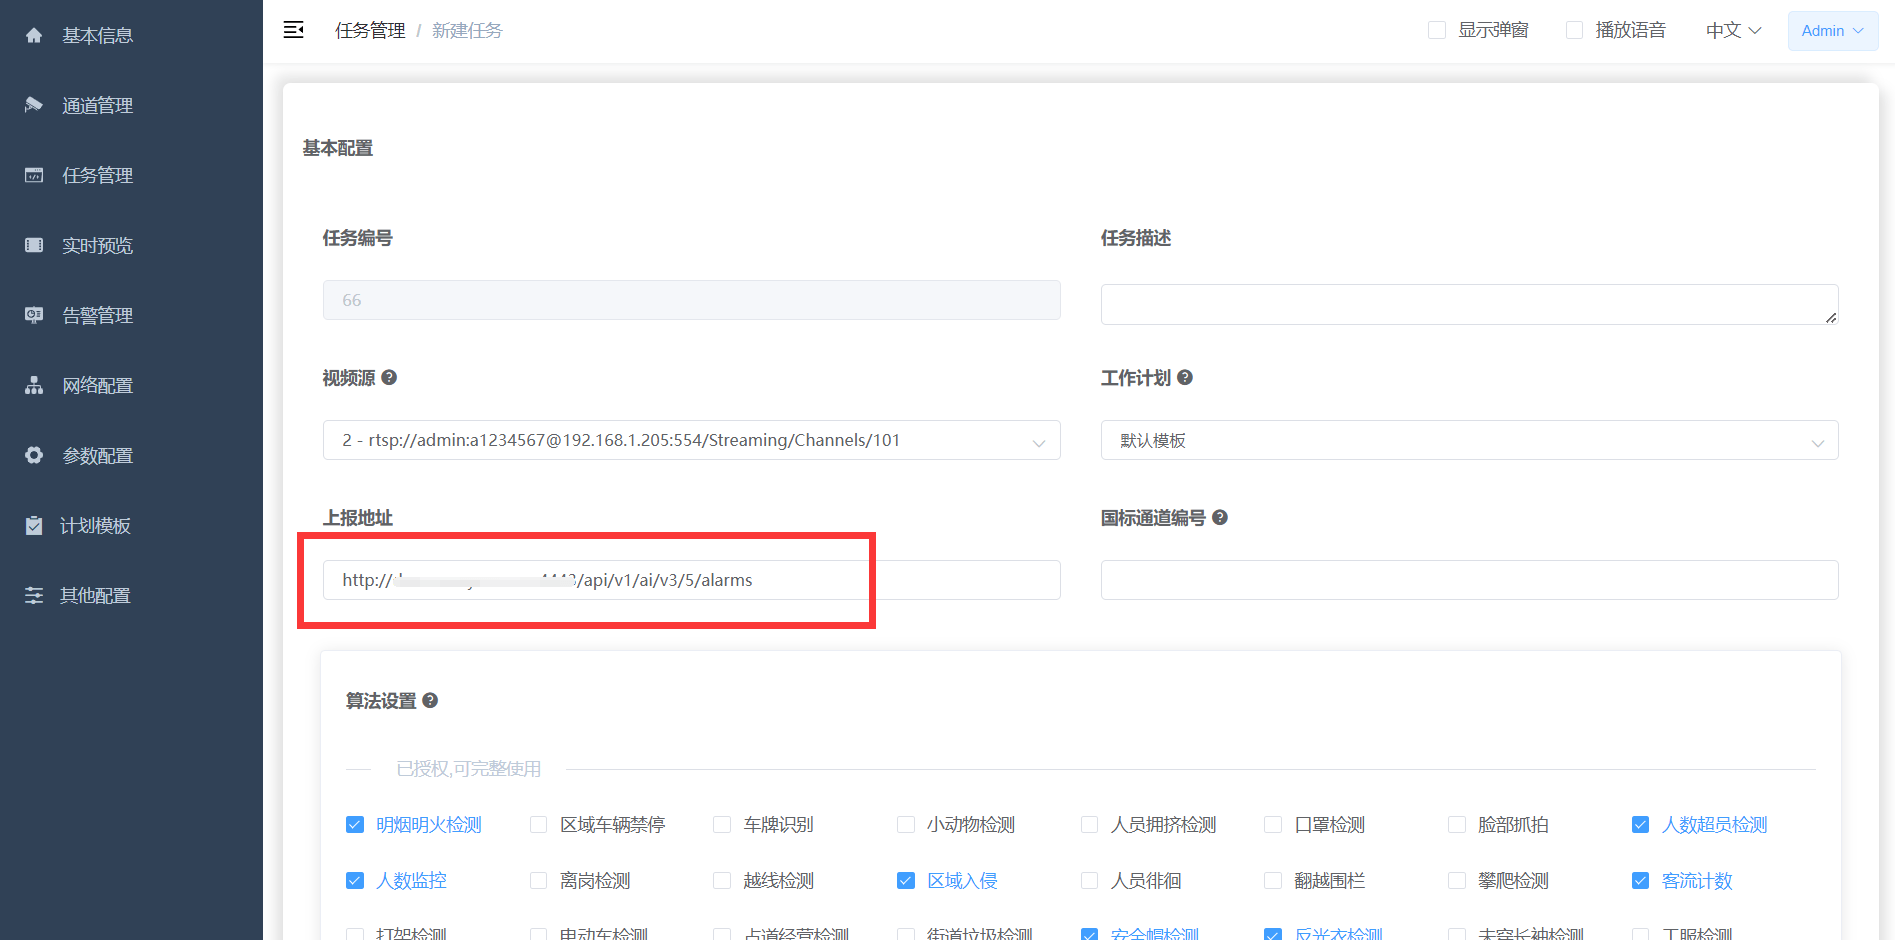This screenshot has width=1895, height=940.
Task: Enable the 显示弹窗 checkbox
Action: tap(1437, 30)
